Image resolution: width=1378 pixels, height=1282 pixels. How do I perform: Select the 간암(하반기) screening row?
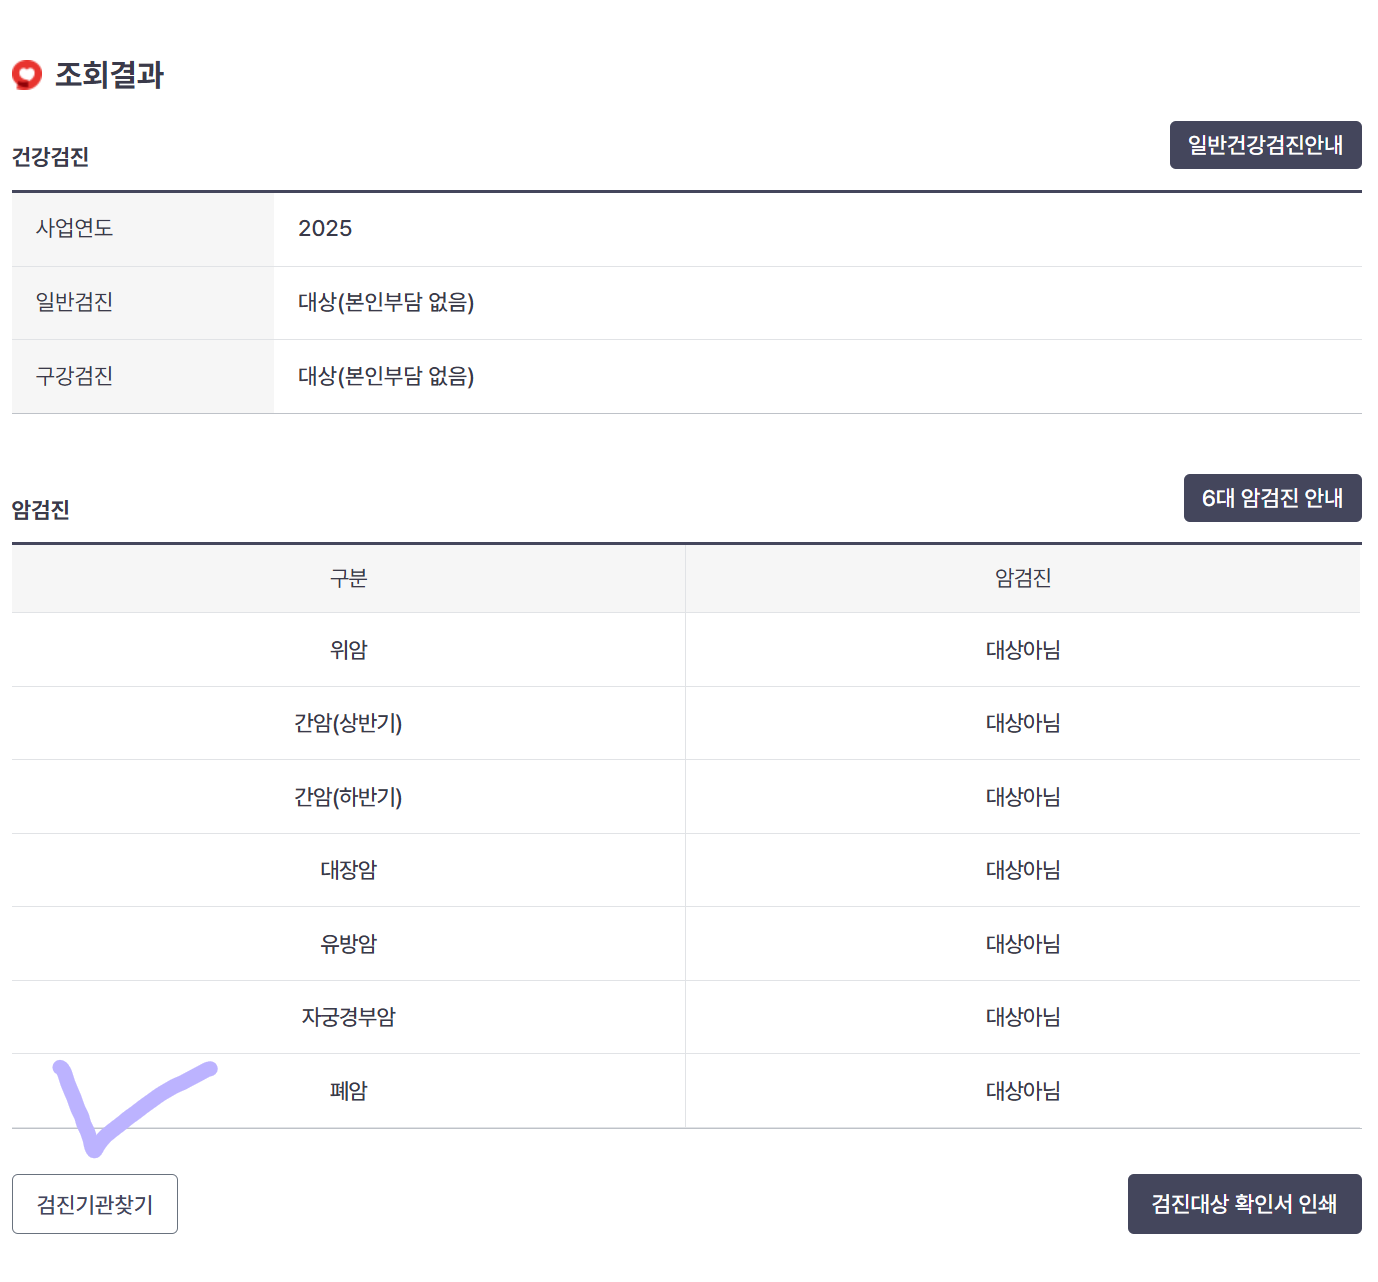pyautogui.click(x=347, y=796)
